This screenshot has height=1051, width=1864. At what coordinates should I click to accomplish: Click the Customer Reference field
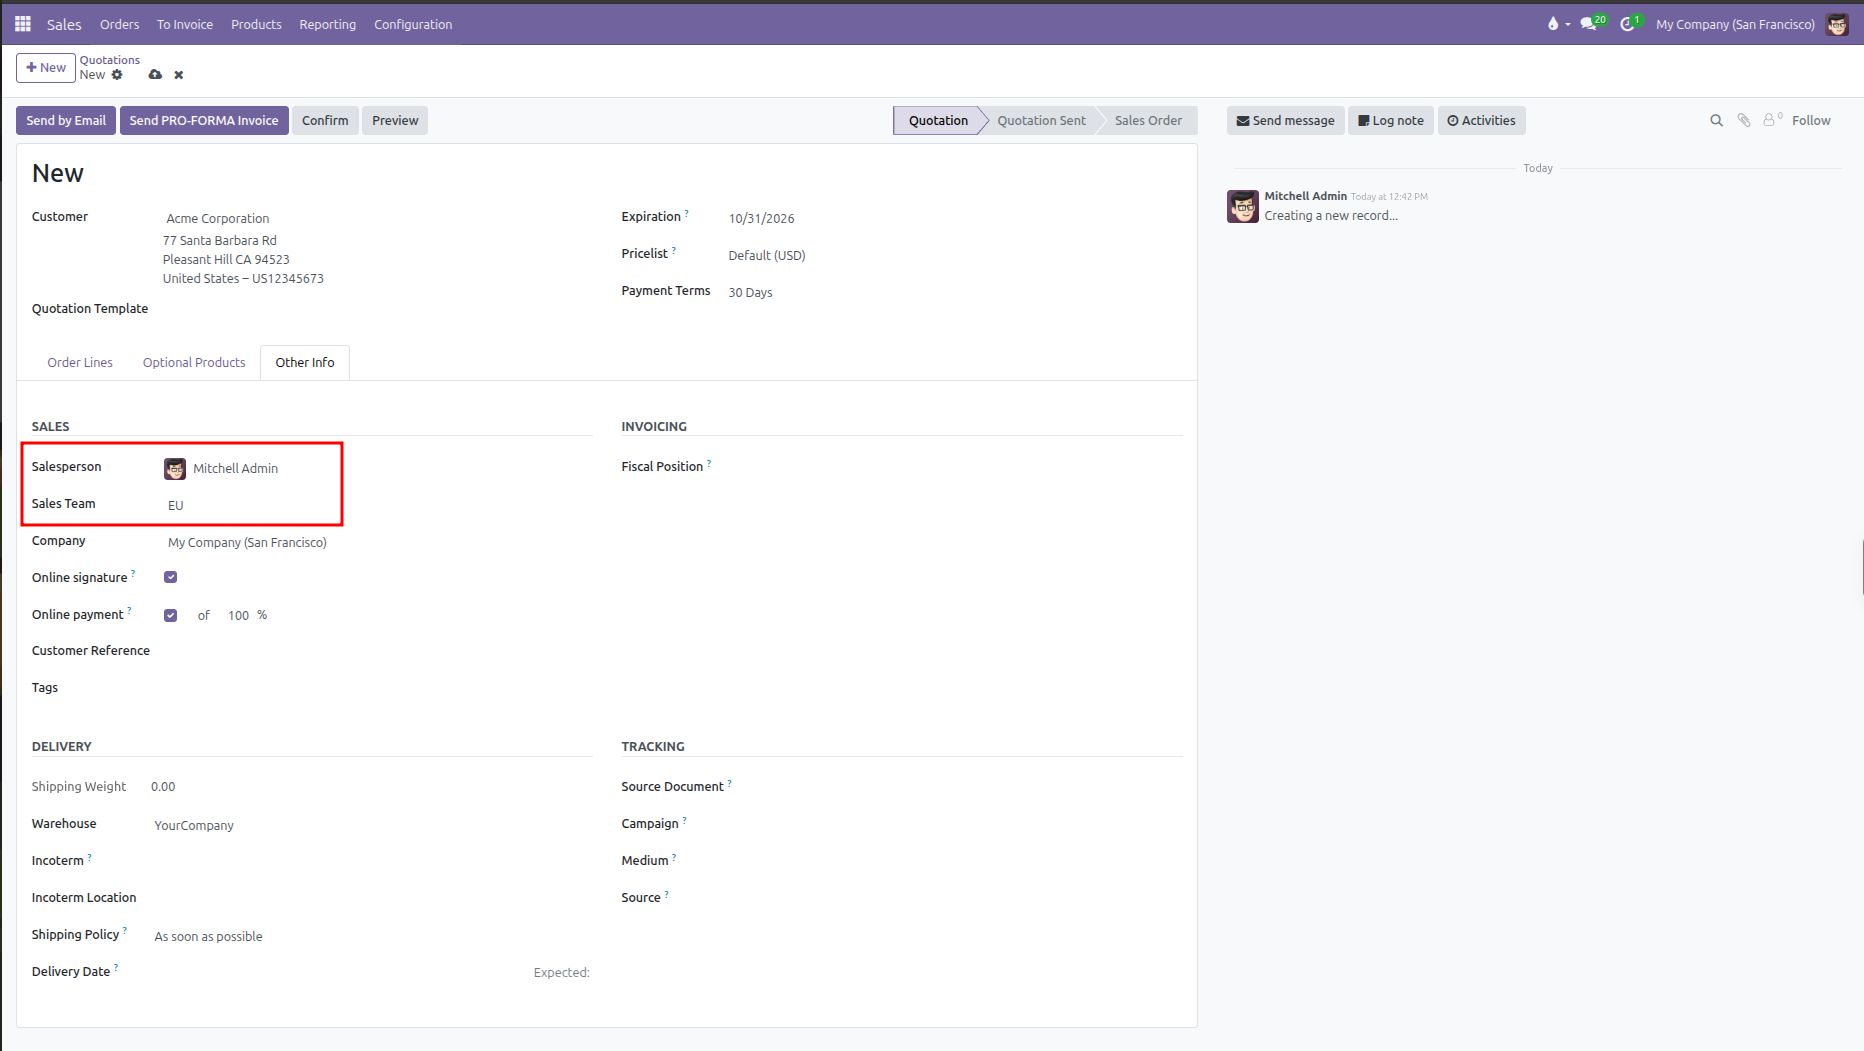pos(378,651)
